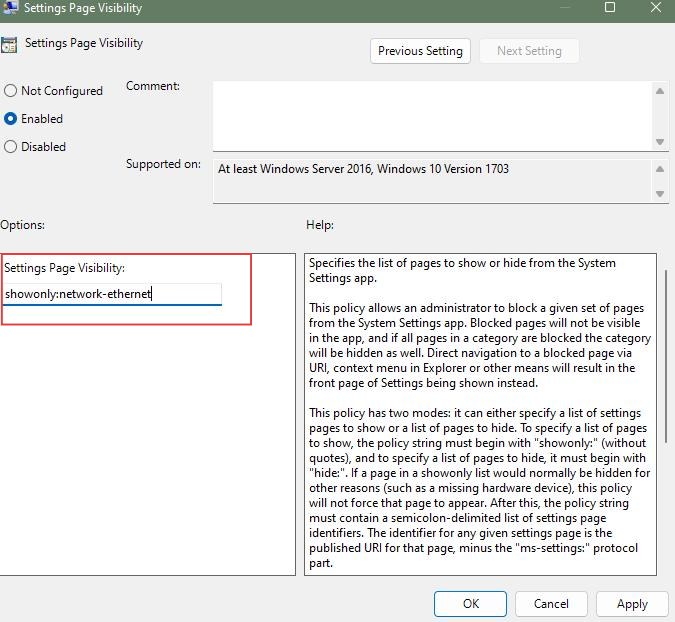The image size is (675, 622).
Task: Select the Not Configured radio button
Action: coord(11,91)
